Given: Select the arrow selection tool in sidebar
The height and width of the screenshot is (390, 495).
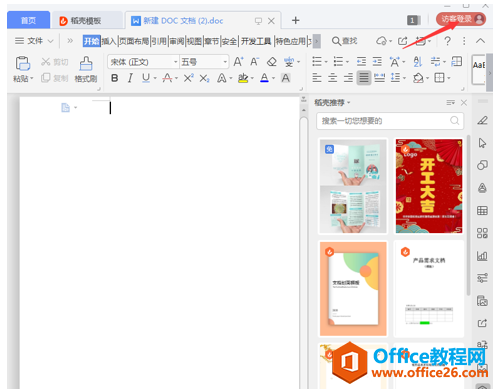Looking at the screenshot, I should click(482, 143).
